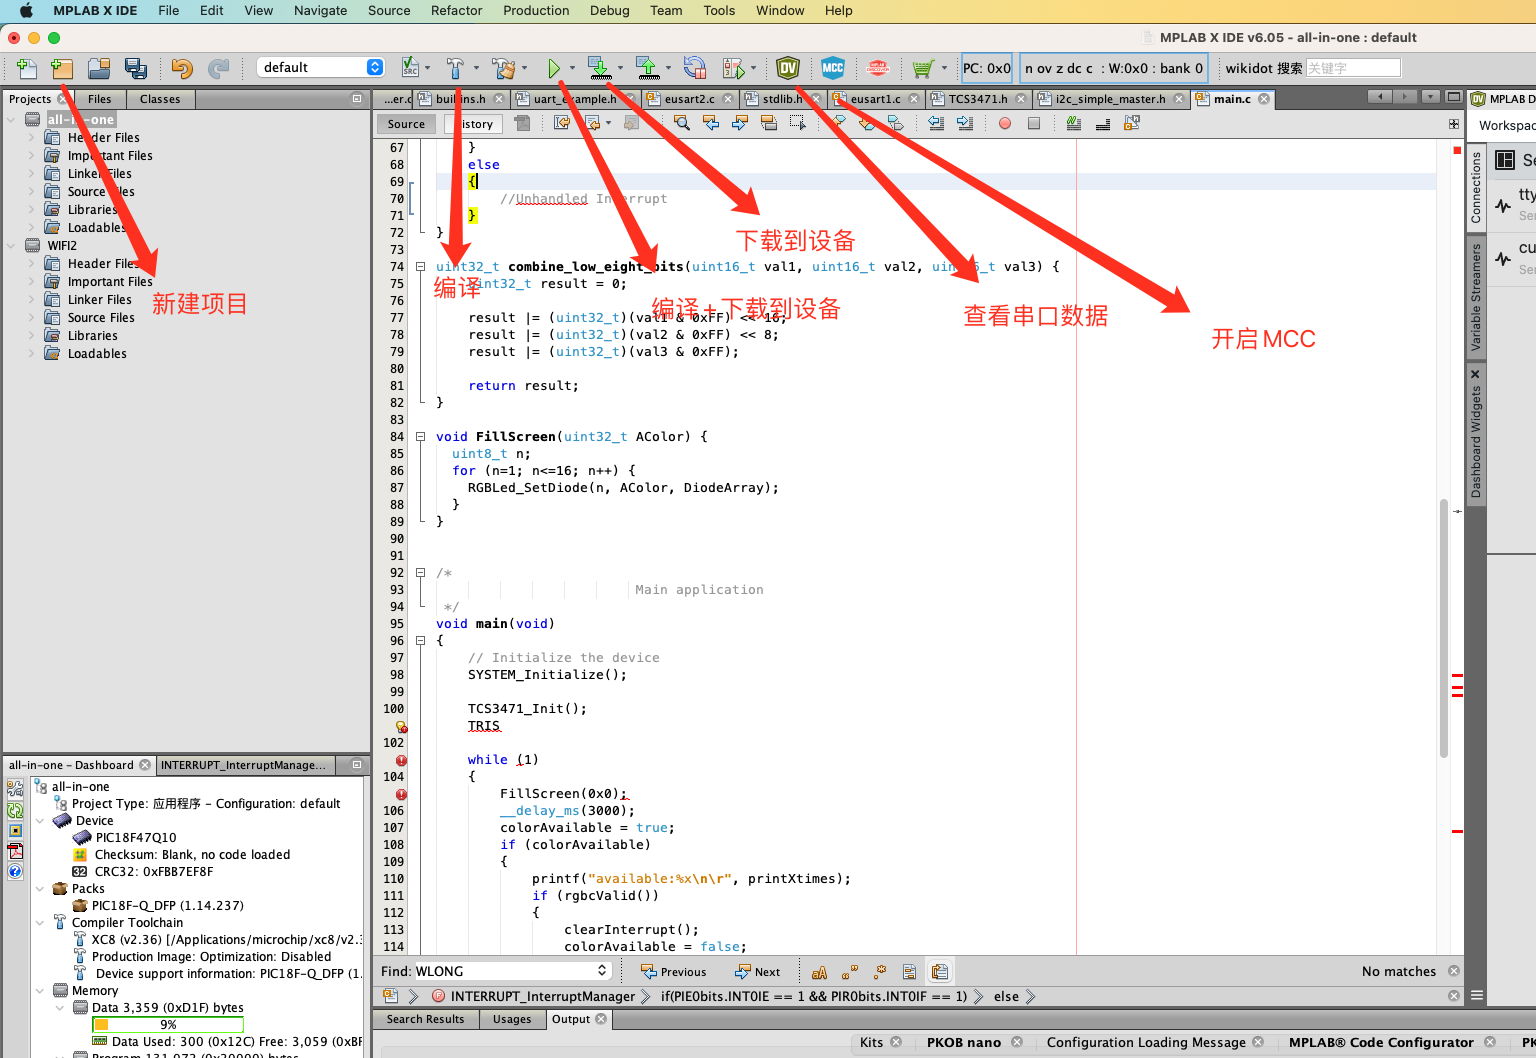Collapse main function fold at line 96
Viewport: 1536px width, 1058px height.
pos(420,641)
